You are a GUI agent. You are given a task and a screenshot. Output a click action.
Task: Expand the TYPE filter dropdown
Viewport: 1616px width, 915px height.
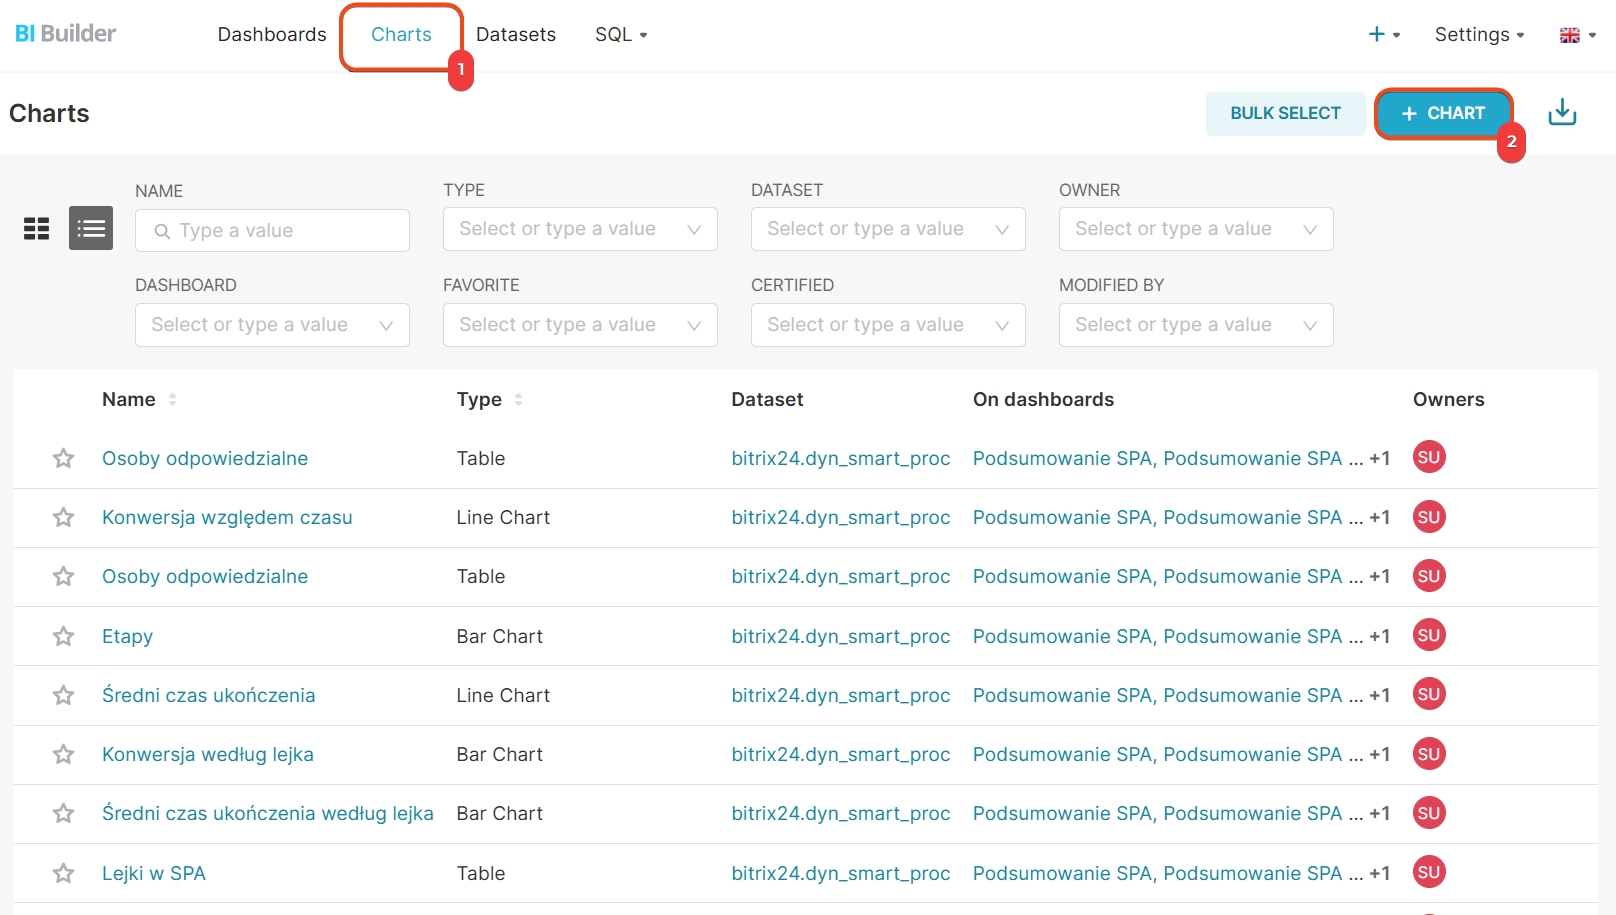[580, 229]
